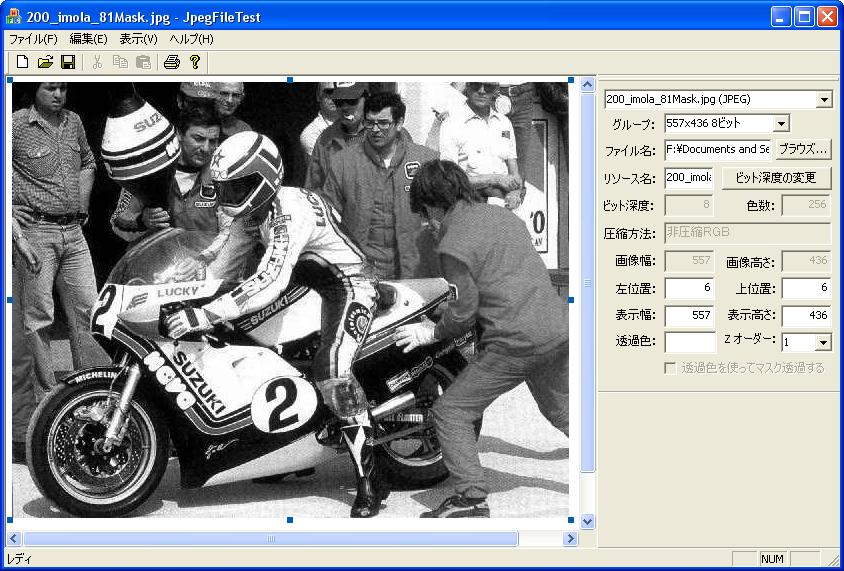Click the 表示高さ input field
Viewport: 844px width, 571px height.
coord(806,316)
